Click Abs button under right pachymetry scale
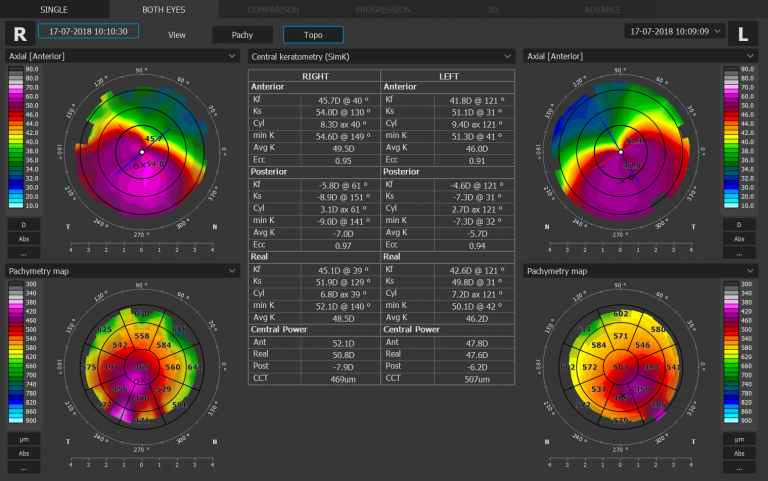Image resolution: width=768 pixels, height=481 pixels. click(24, 454)
